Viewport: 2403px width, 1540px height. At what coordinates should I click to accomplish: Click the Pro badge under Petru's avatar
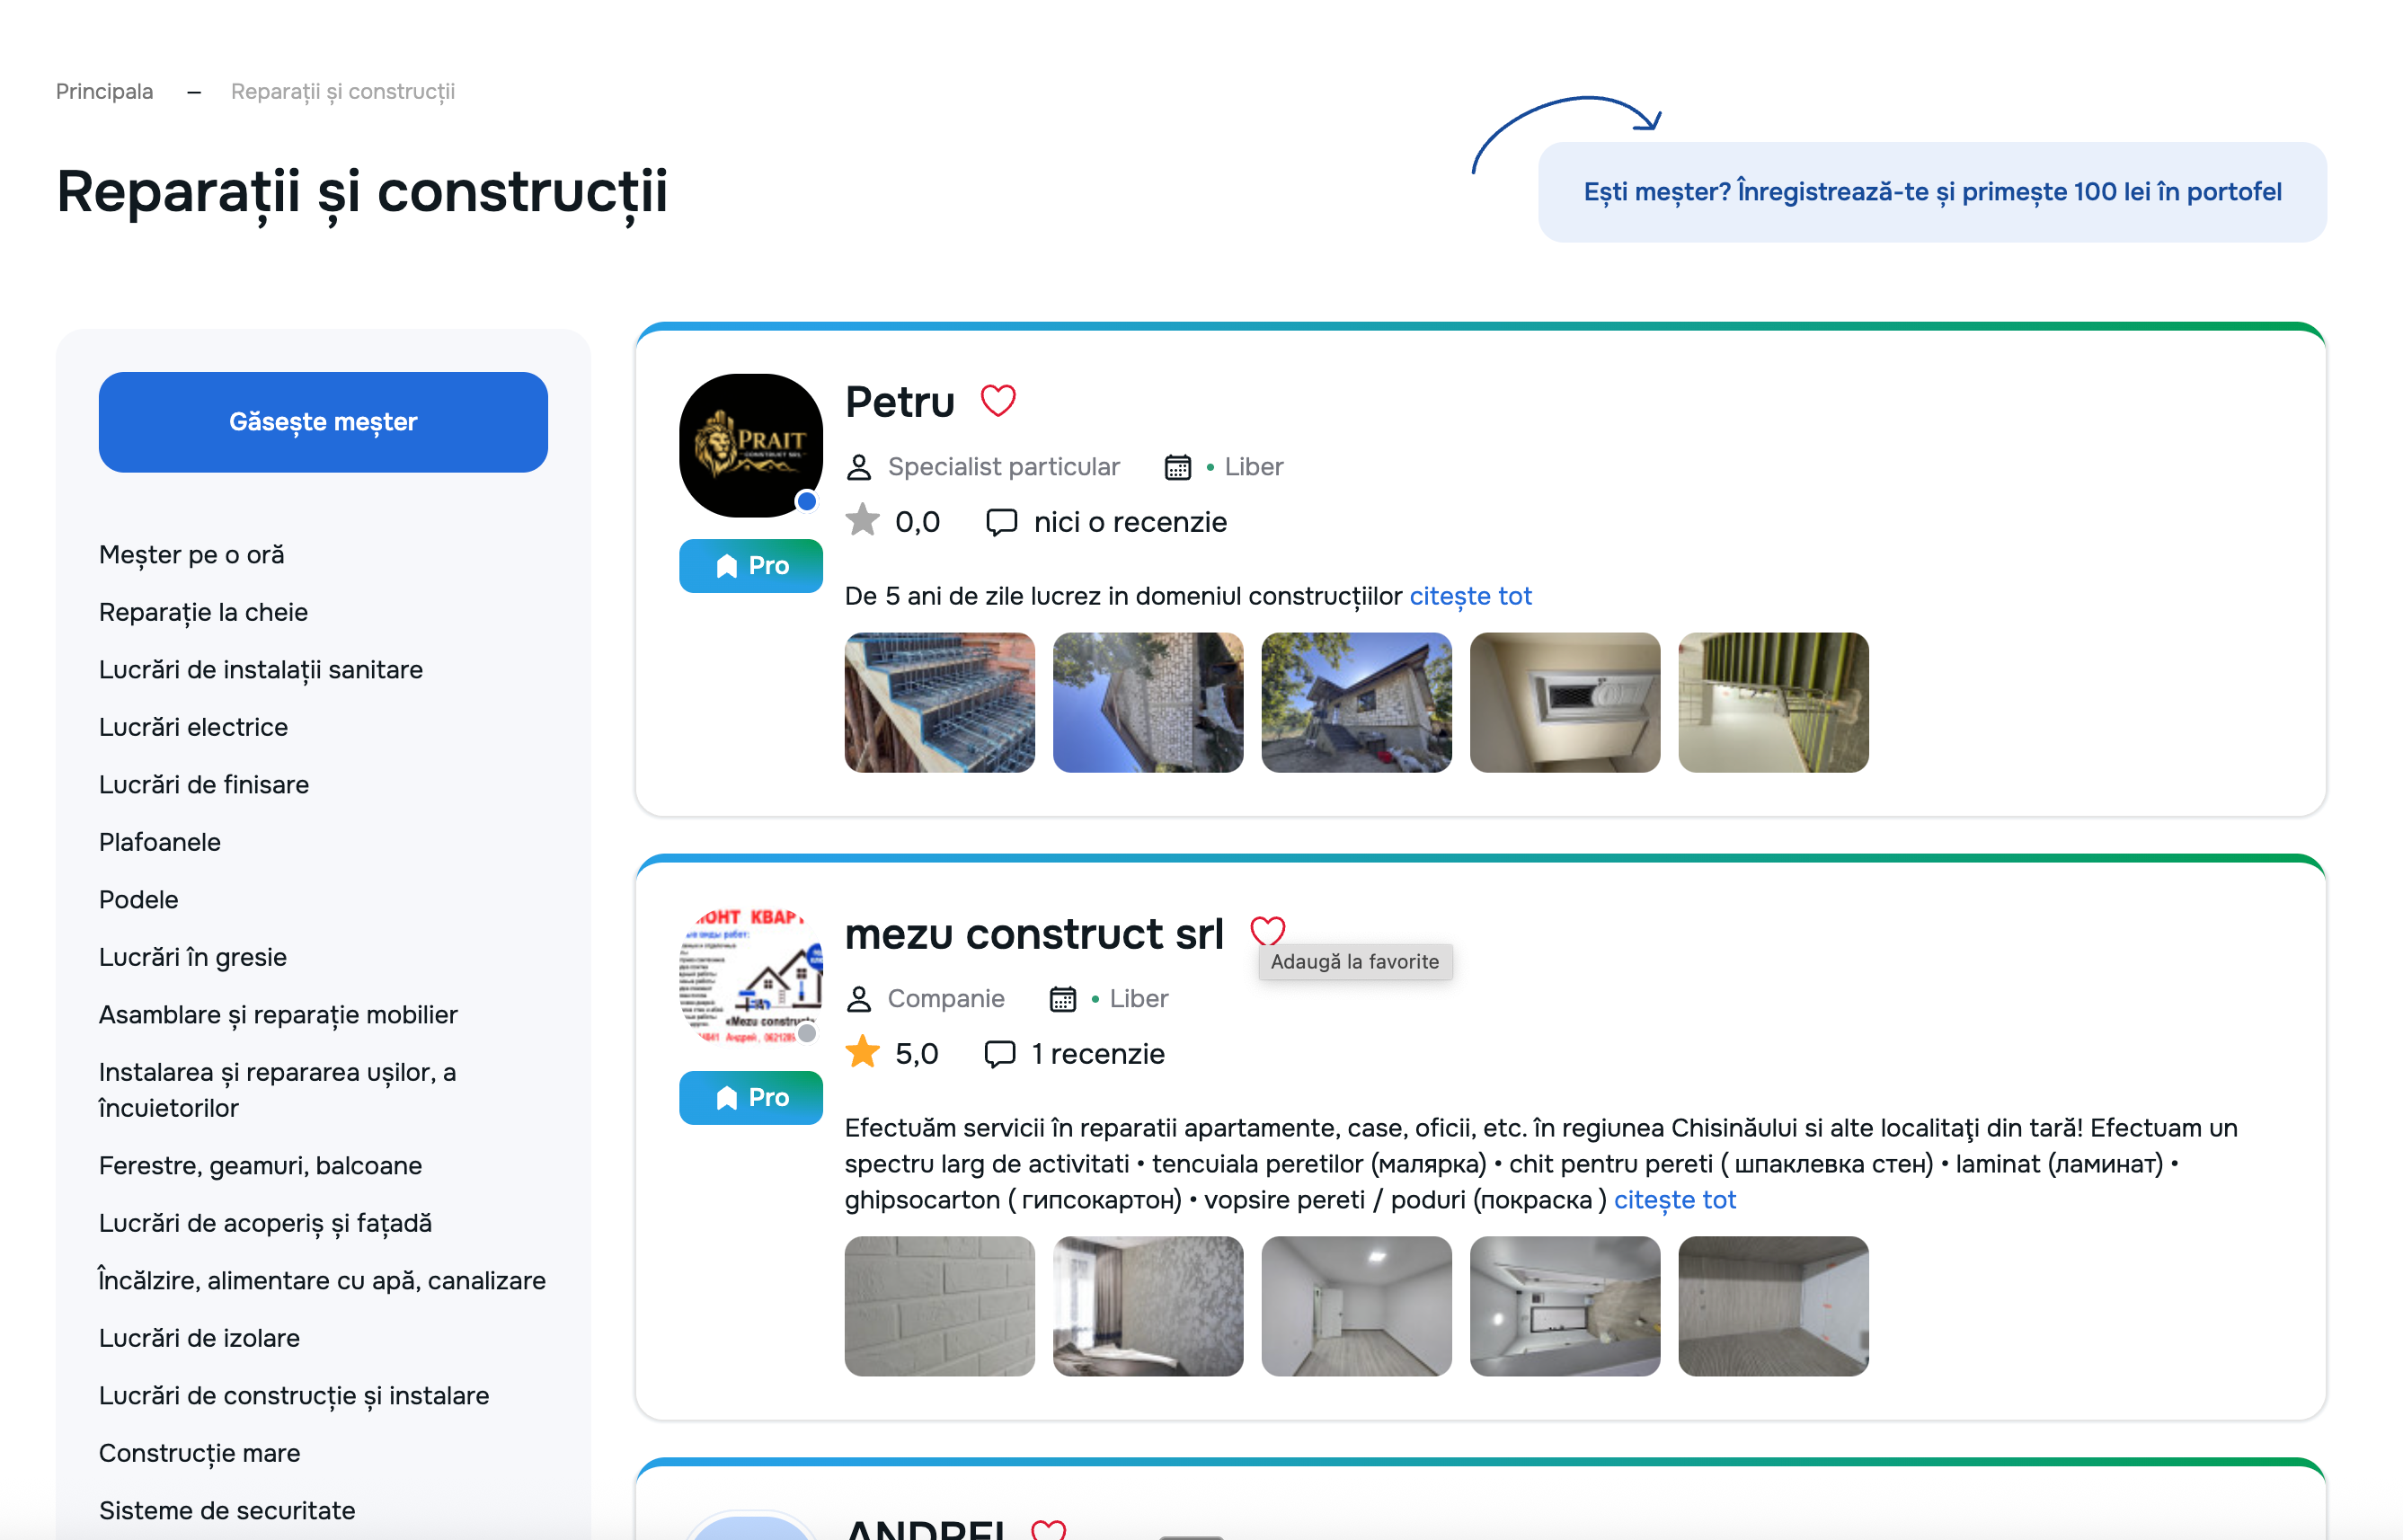click(x=751, y=566)
